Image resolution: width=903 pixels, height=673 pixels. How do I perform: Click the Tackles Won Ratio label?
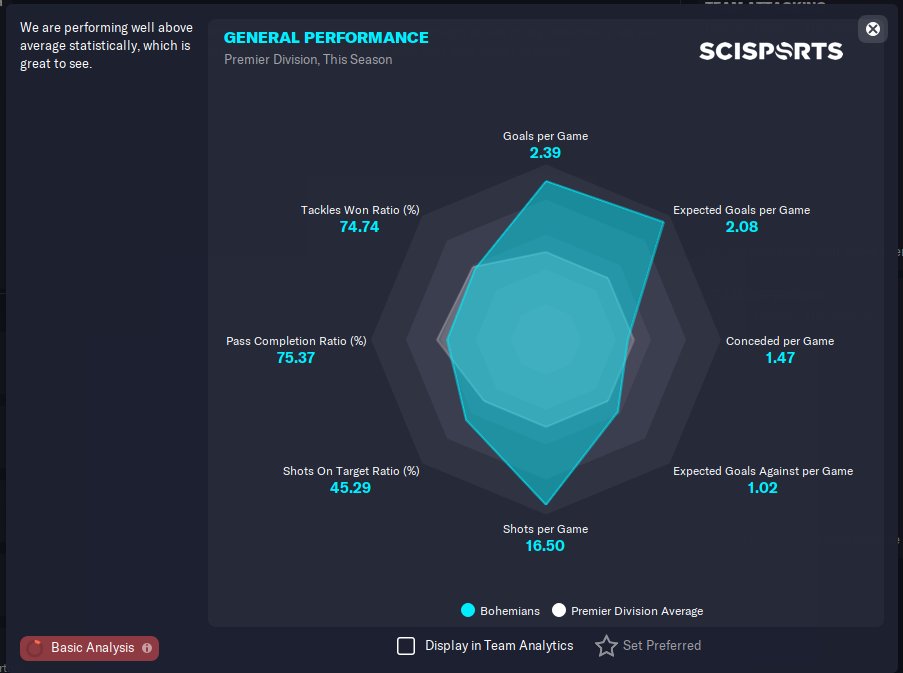click(360, 210)
